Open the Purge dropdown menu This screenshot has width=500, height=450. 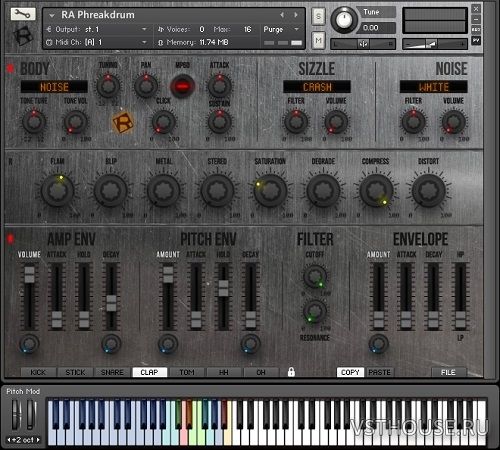281,29
